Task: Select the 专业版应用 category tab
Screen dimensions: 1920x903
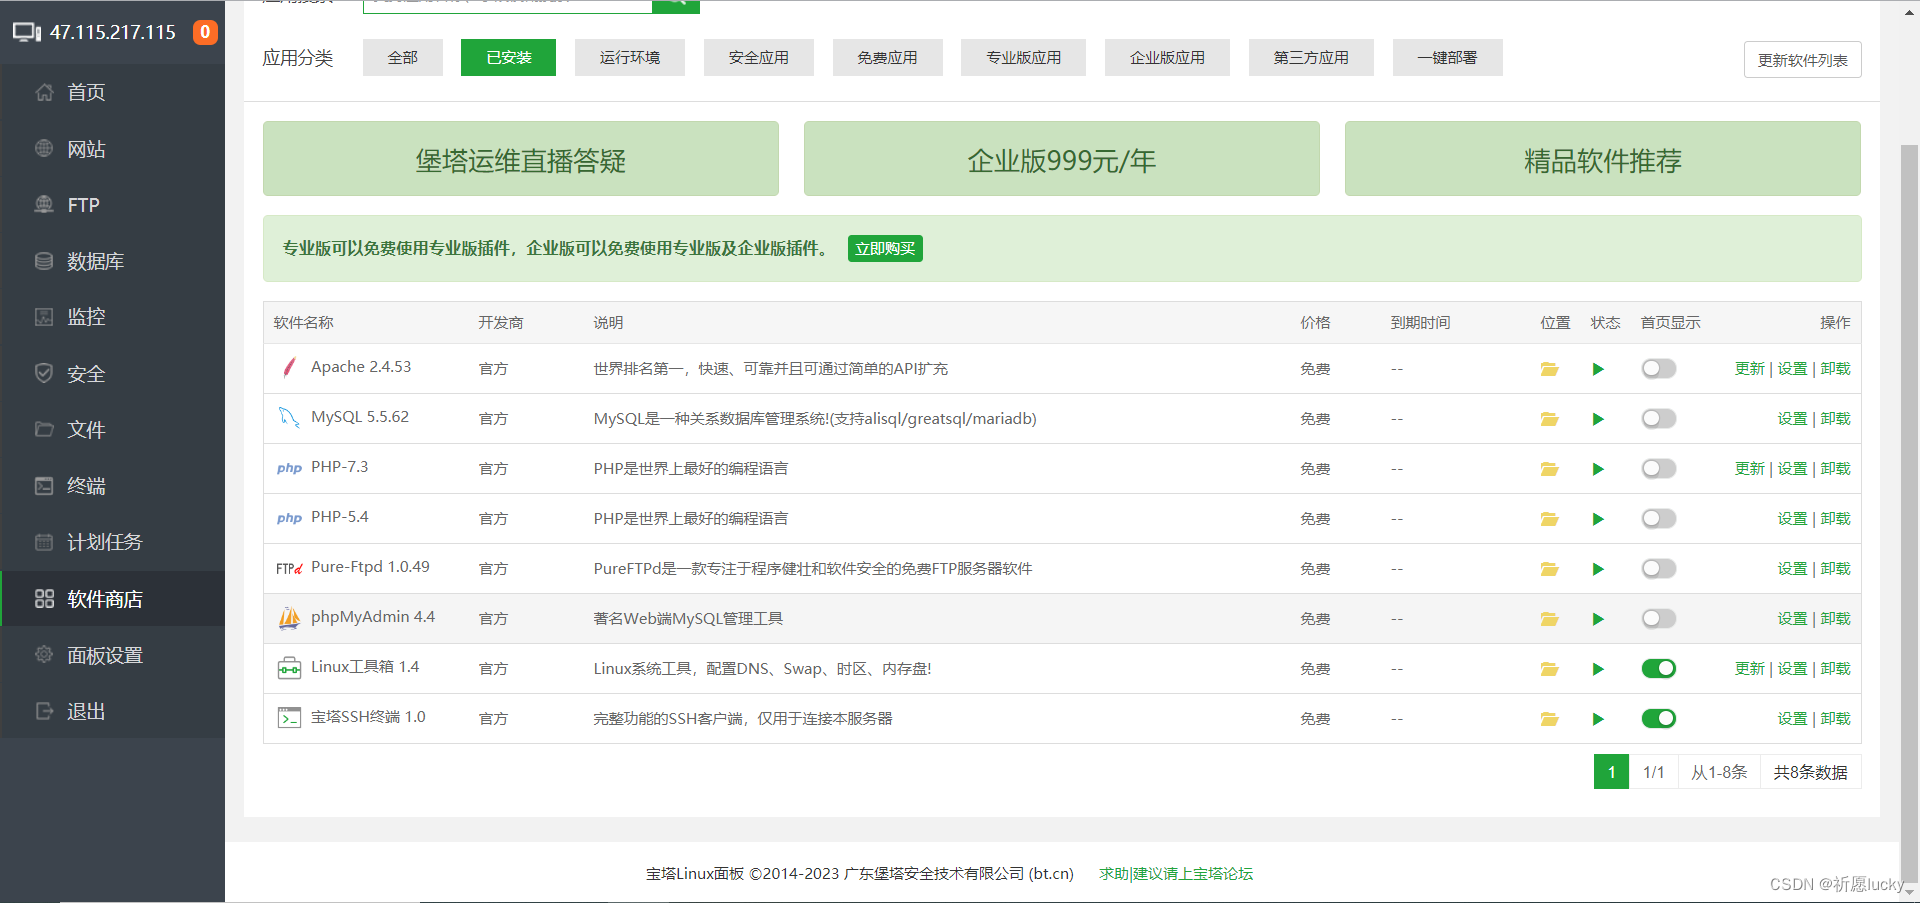Action: tap(1024, 58)
